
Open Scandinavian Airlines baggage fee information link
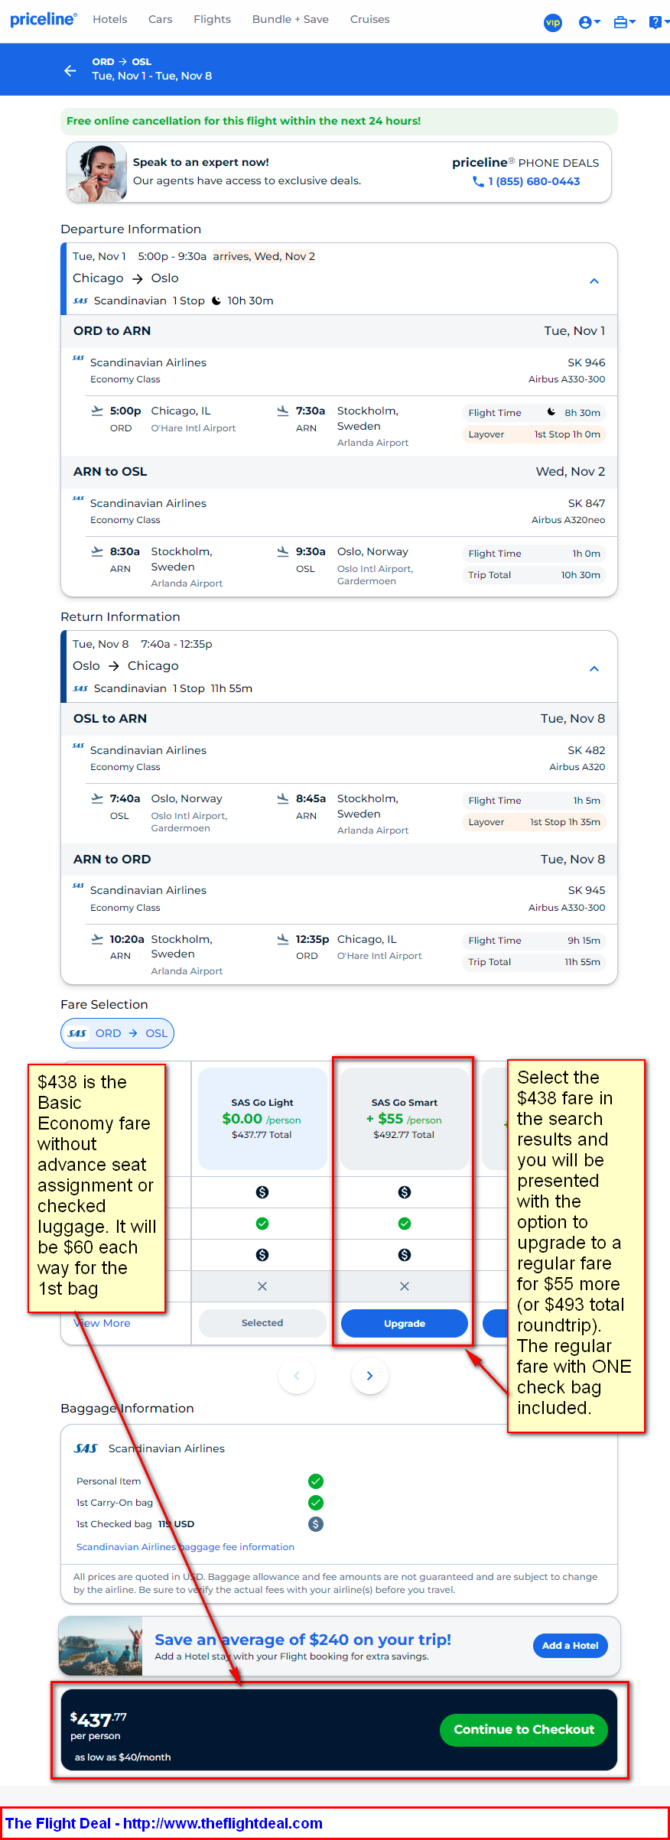coord(185,1546)
